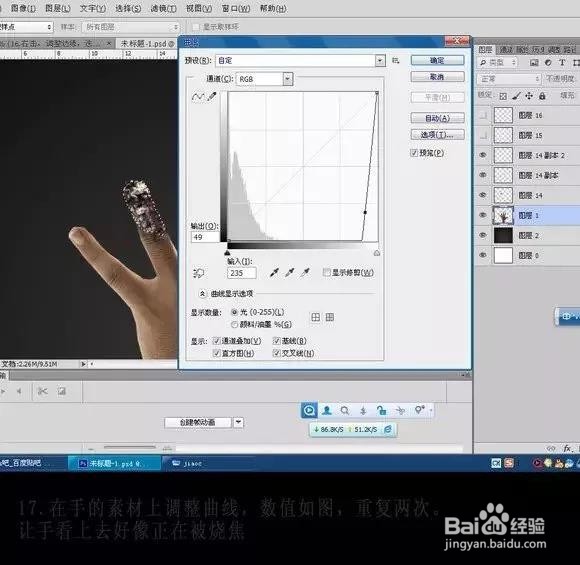Enable the show clipping checkbox
The image size is (580, 565).
click(x=326, y=273)
